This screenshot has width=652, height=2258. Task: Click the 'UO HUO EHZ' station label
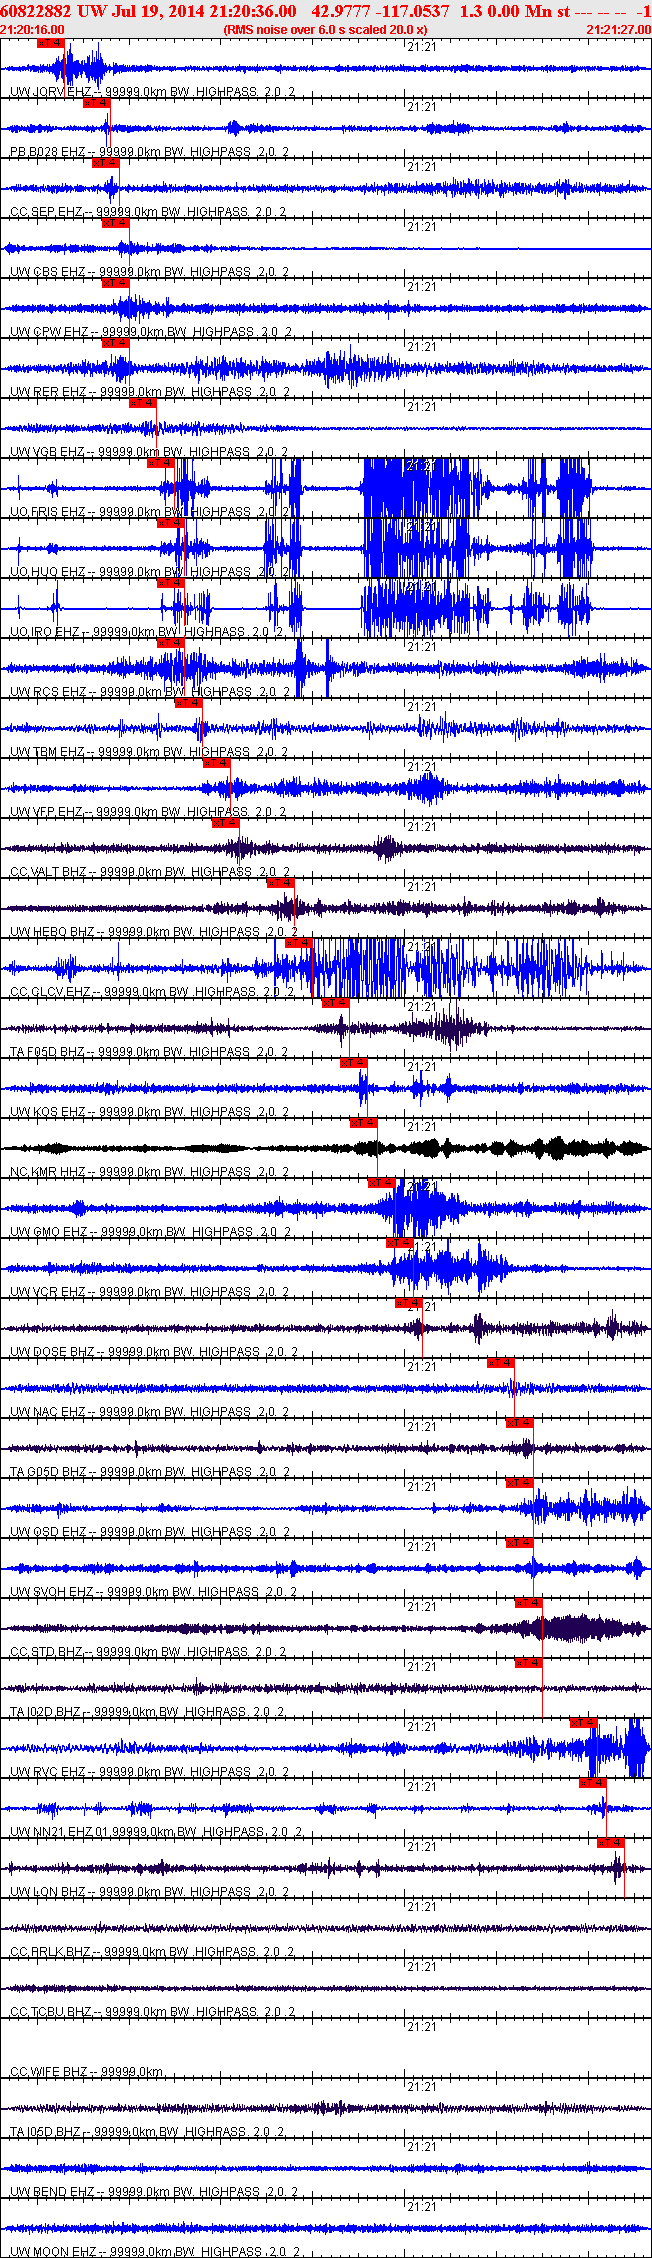pyautogui.click(x=48, y=572)
